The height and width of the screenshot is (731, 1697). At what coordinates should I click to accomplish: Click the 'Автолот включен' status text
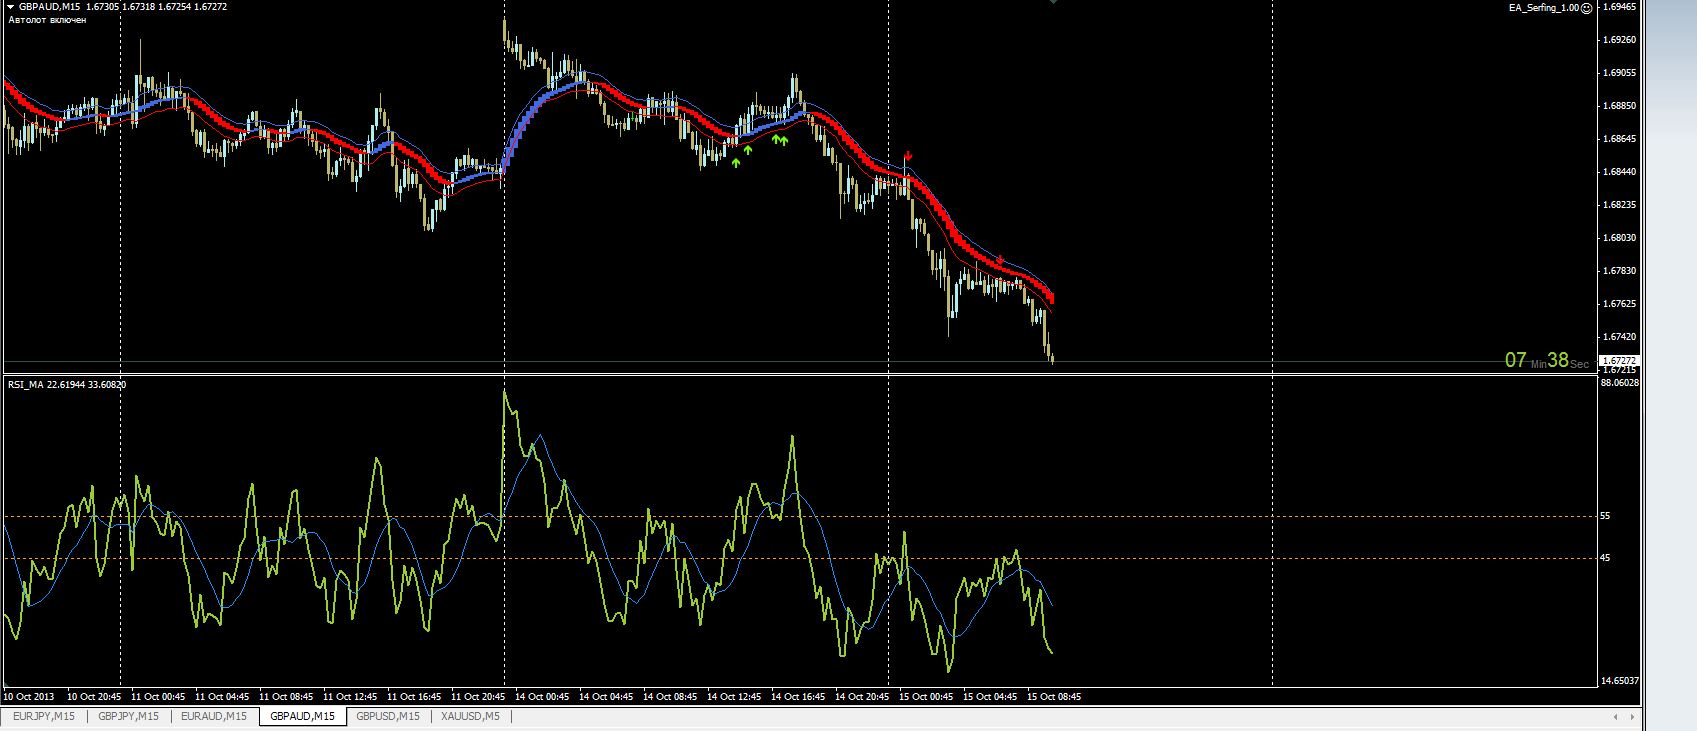pyautogui.click(x=47, y=20)
